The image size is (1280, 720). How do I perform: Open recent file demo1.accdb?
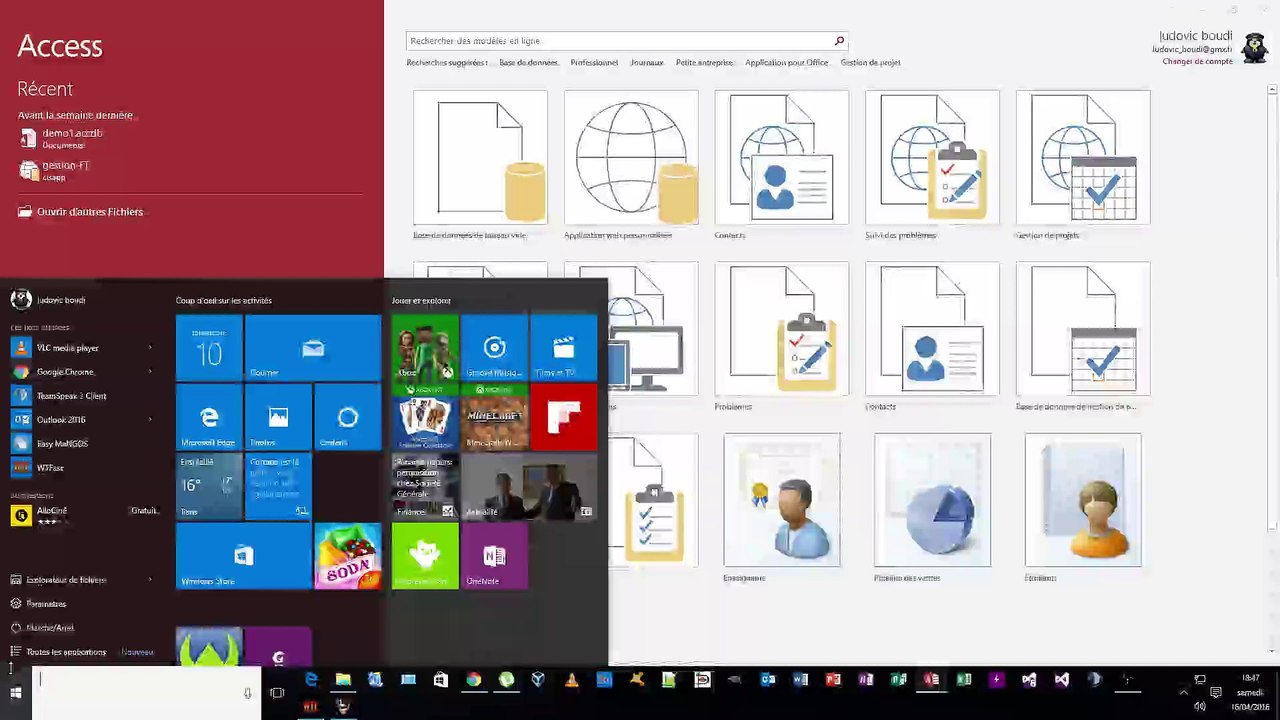[x=72, y=138]
